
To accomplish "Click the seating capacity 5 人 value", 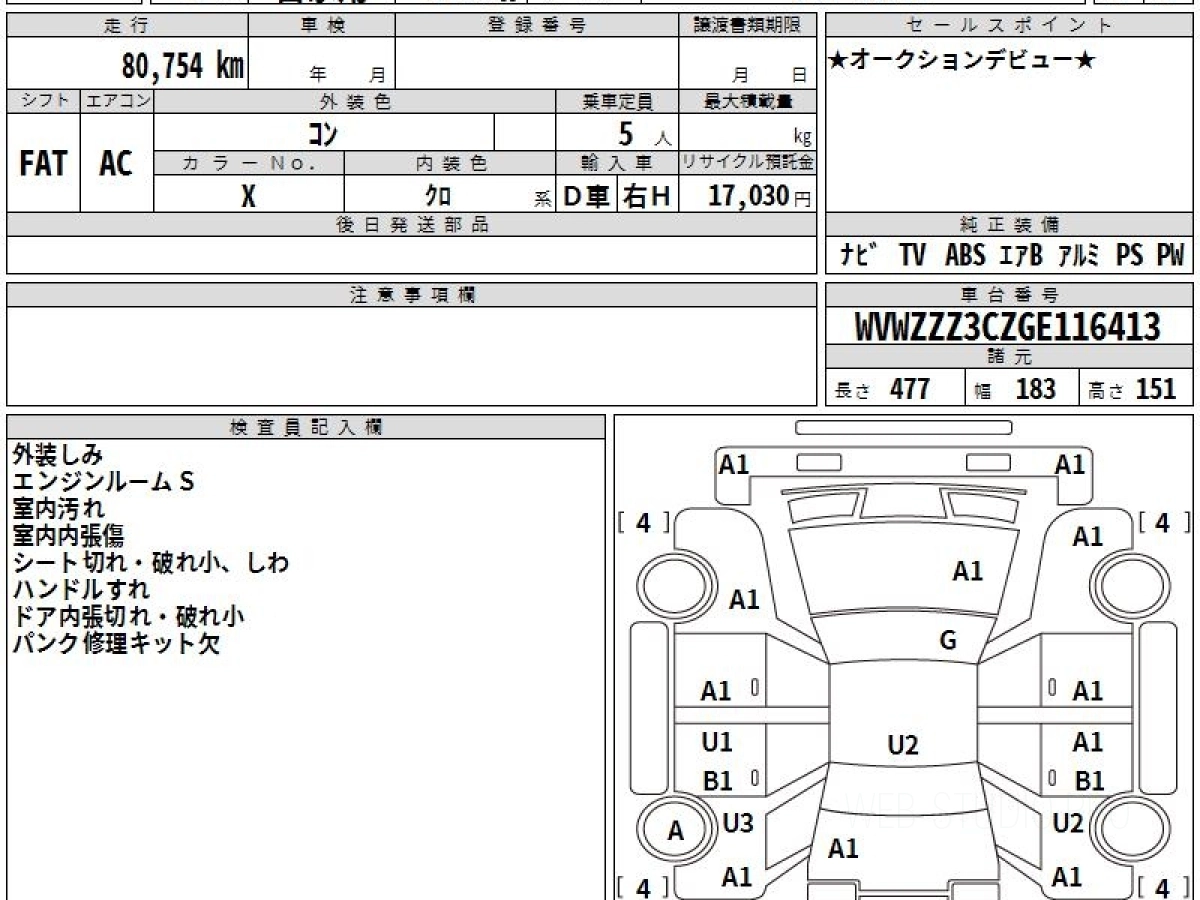I will (x=644, y=133).
